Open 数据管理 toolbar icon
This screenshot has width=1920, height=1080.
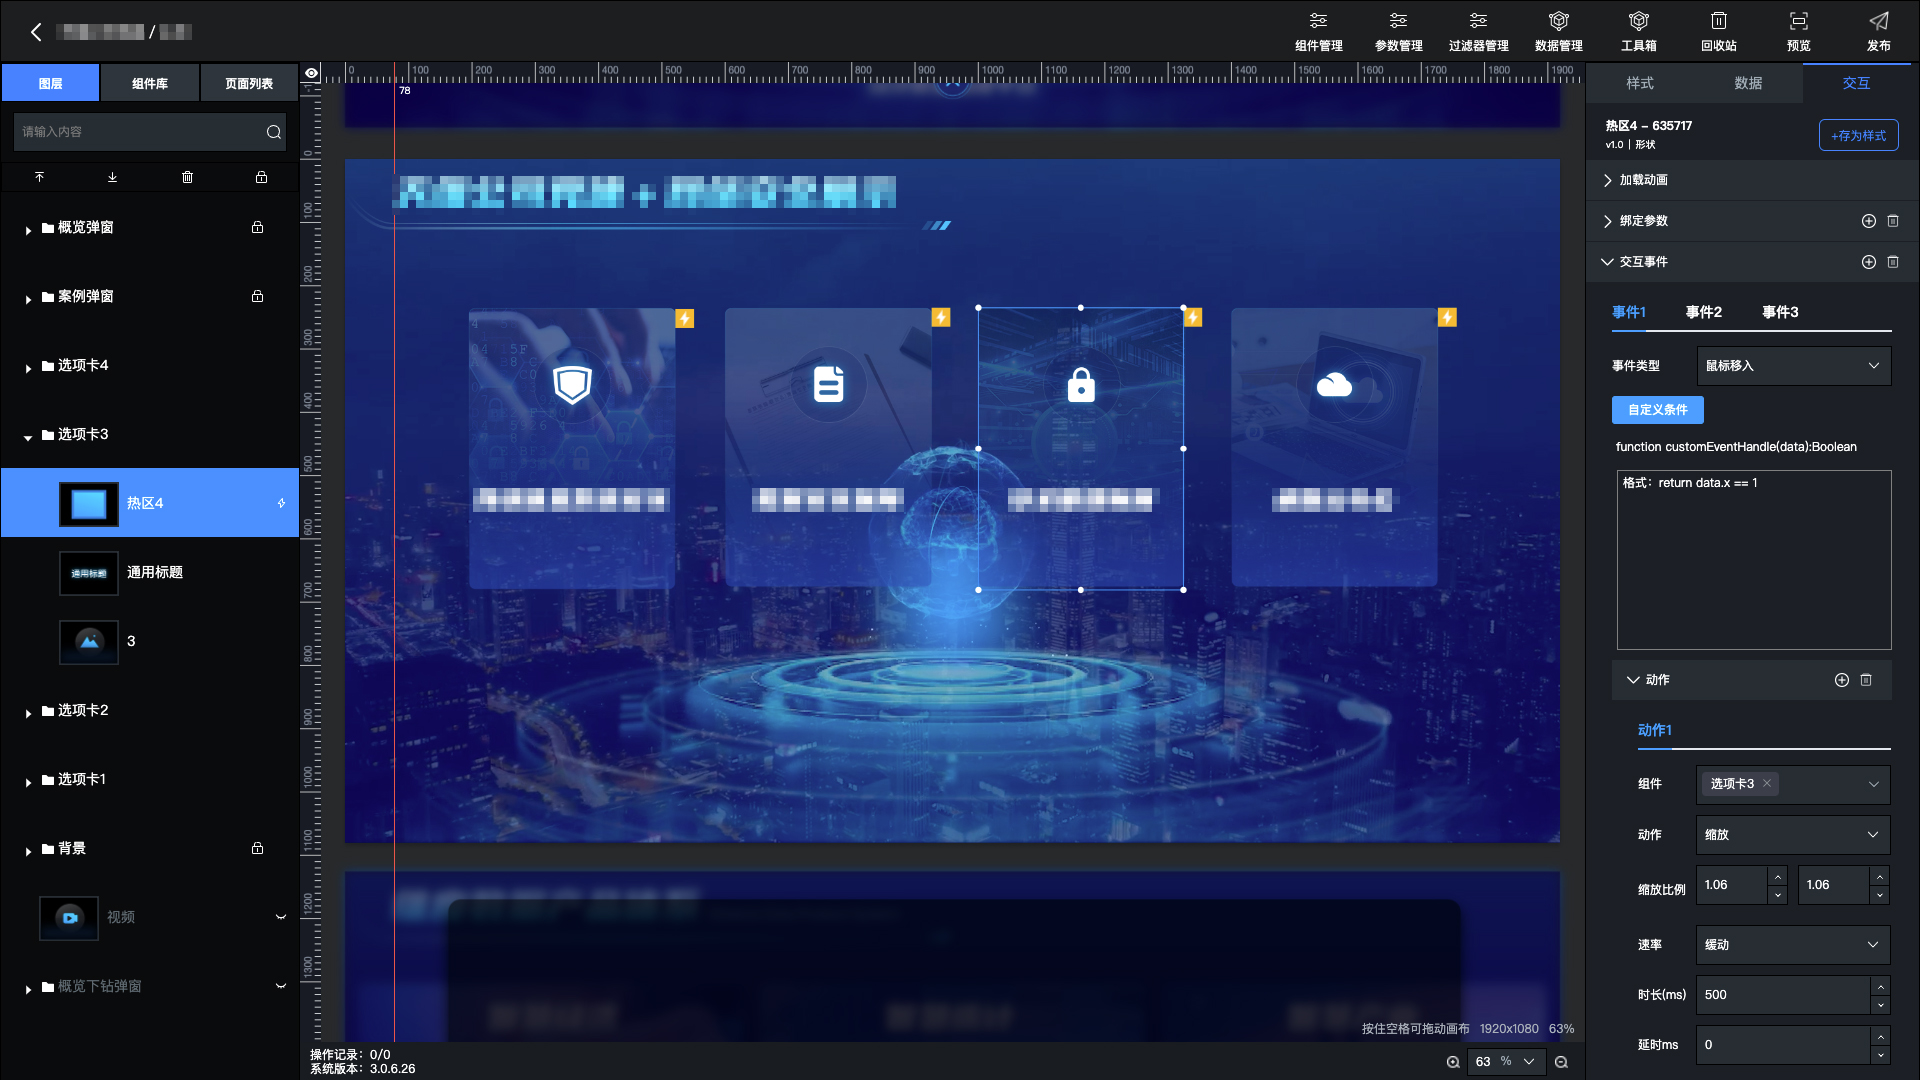[x=1558, y=32]
